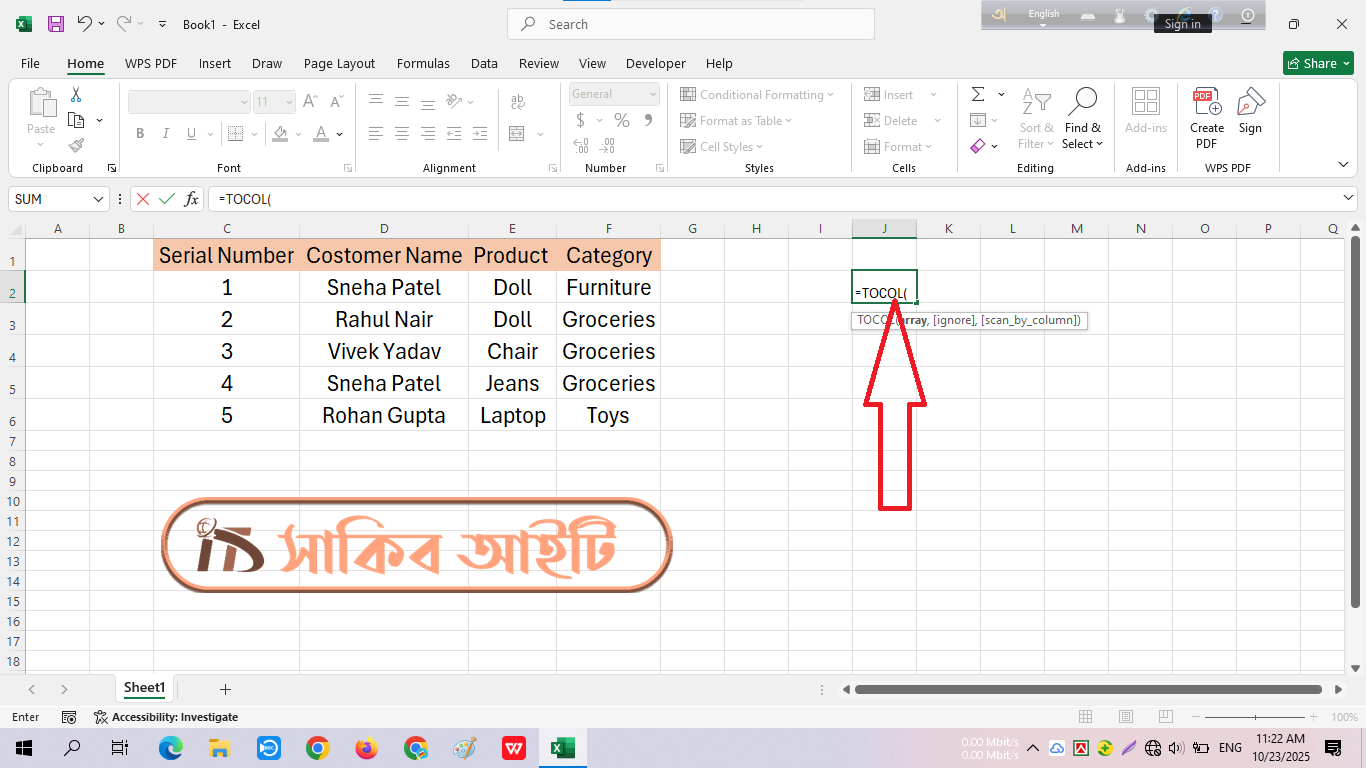Open Create PDF from WPS PDF group
This screenshot has height=768, width=1366.
tap(1206, 118)
